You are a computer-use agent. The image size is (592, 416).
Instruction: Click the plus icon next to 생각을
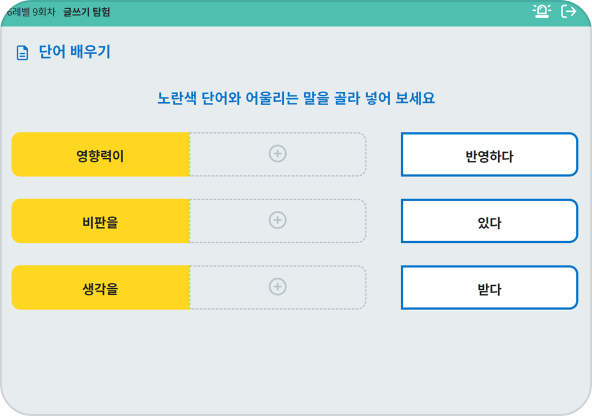[278, 287]
